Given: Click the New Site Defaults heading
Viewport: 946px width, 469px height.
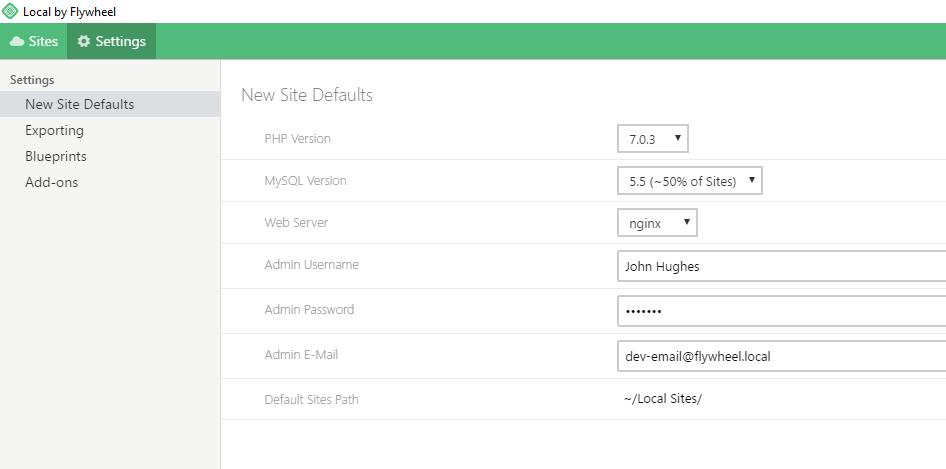Looking at the screenshot, I should [x=307, y=95].
